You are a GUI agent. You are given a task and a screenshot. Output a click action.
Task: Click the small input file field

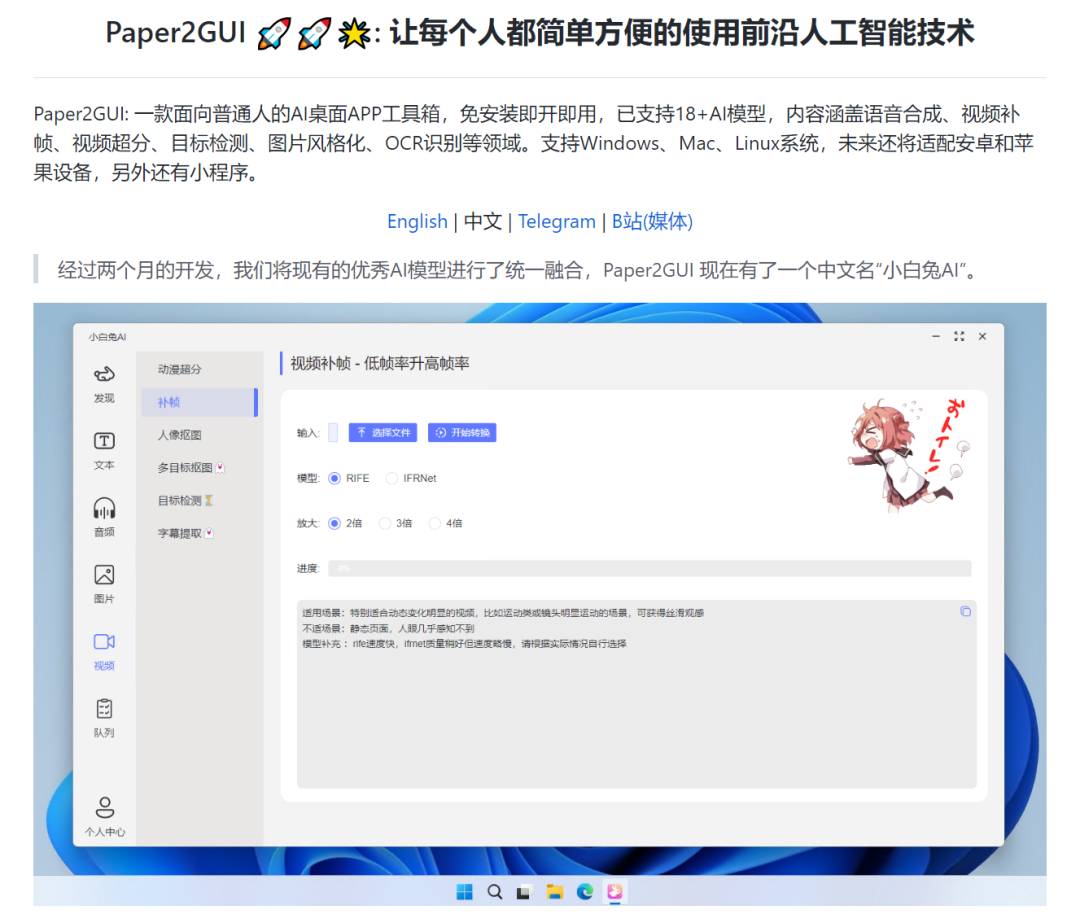click(333, 433)
